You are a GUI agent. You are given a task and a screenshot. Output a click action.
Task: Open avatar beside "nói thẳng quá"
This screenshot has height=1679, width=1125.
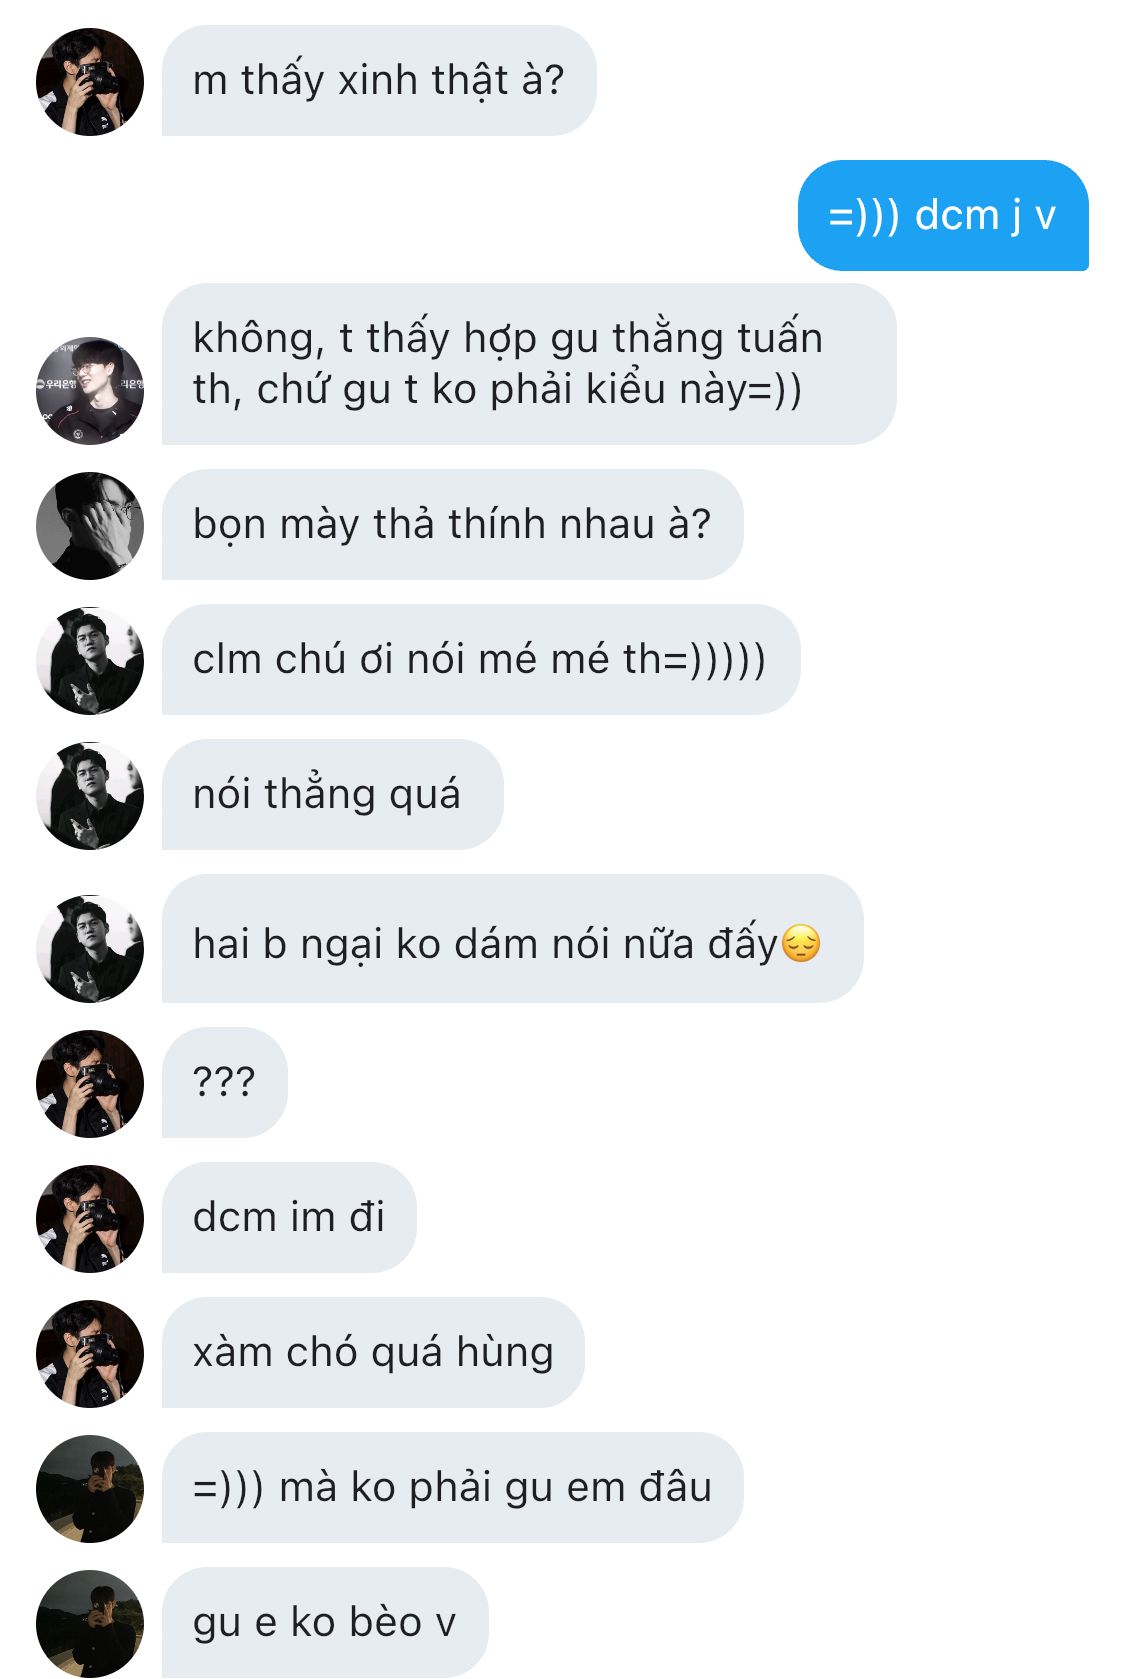click(x=90, y=796)
